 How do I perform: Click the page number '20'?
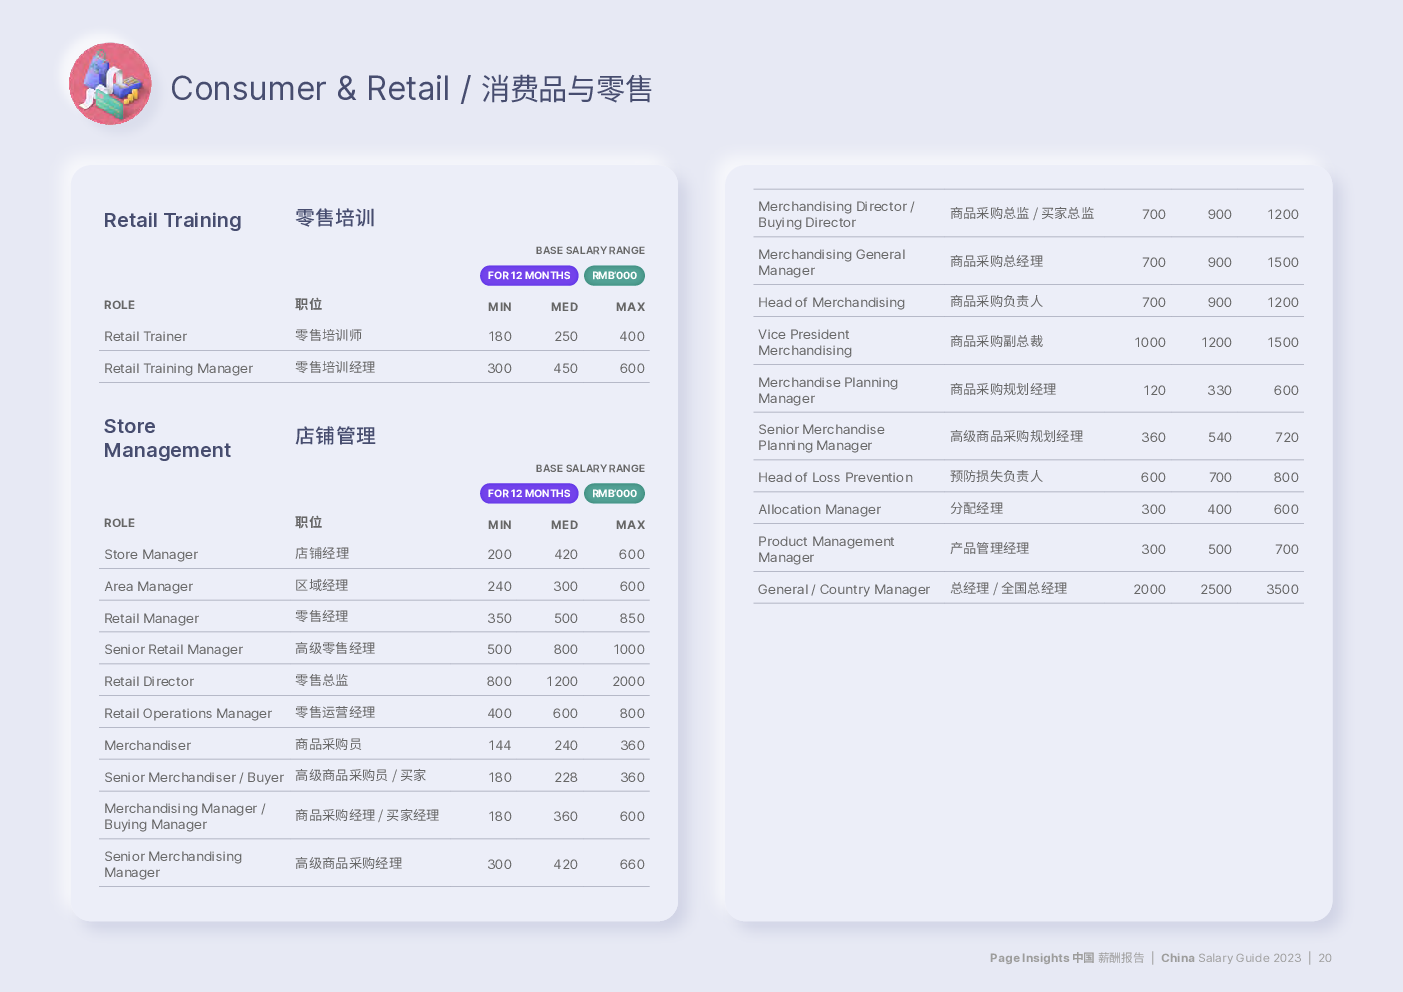[x=1325, y=958]
